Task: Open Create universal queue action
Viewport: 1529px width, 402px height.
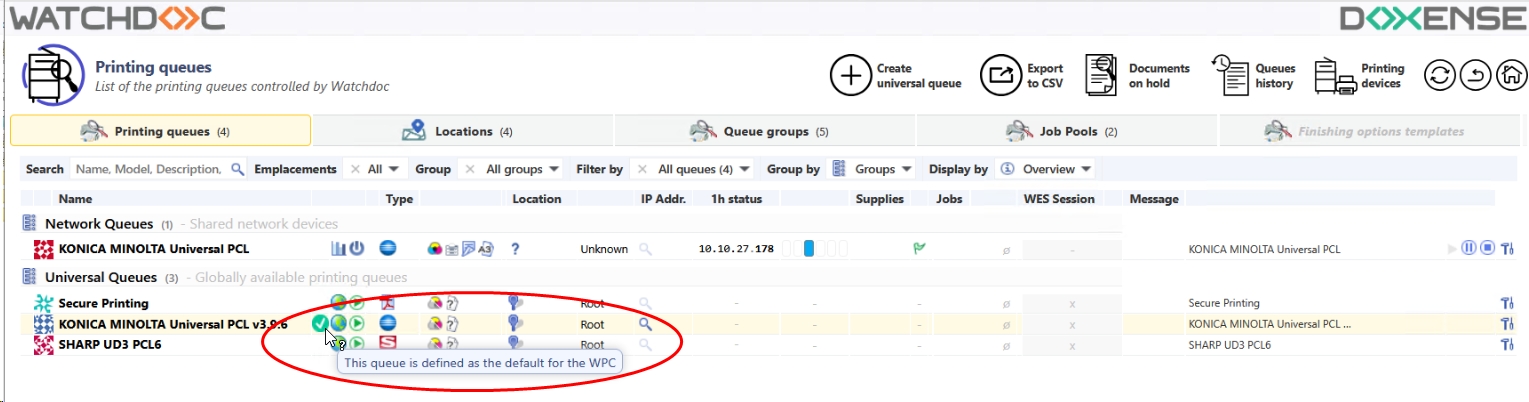Action: point(896,76)
